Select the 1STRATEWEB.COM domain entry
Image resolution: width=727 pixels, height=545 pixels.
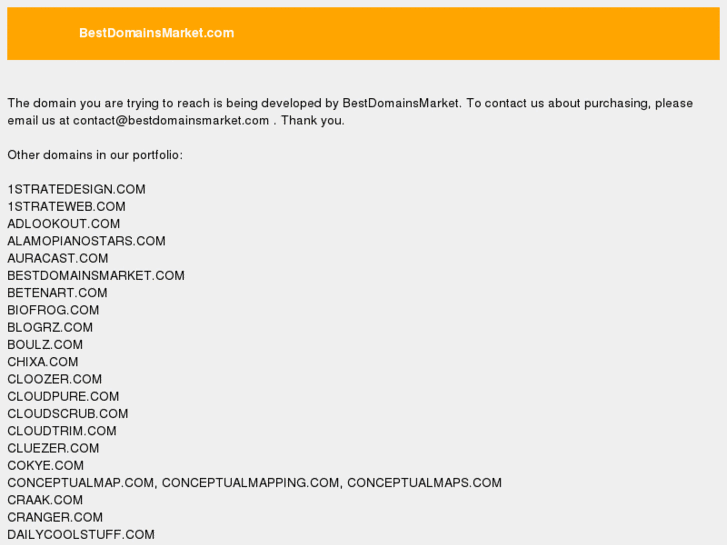point(66,207)
